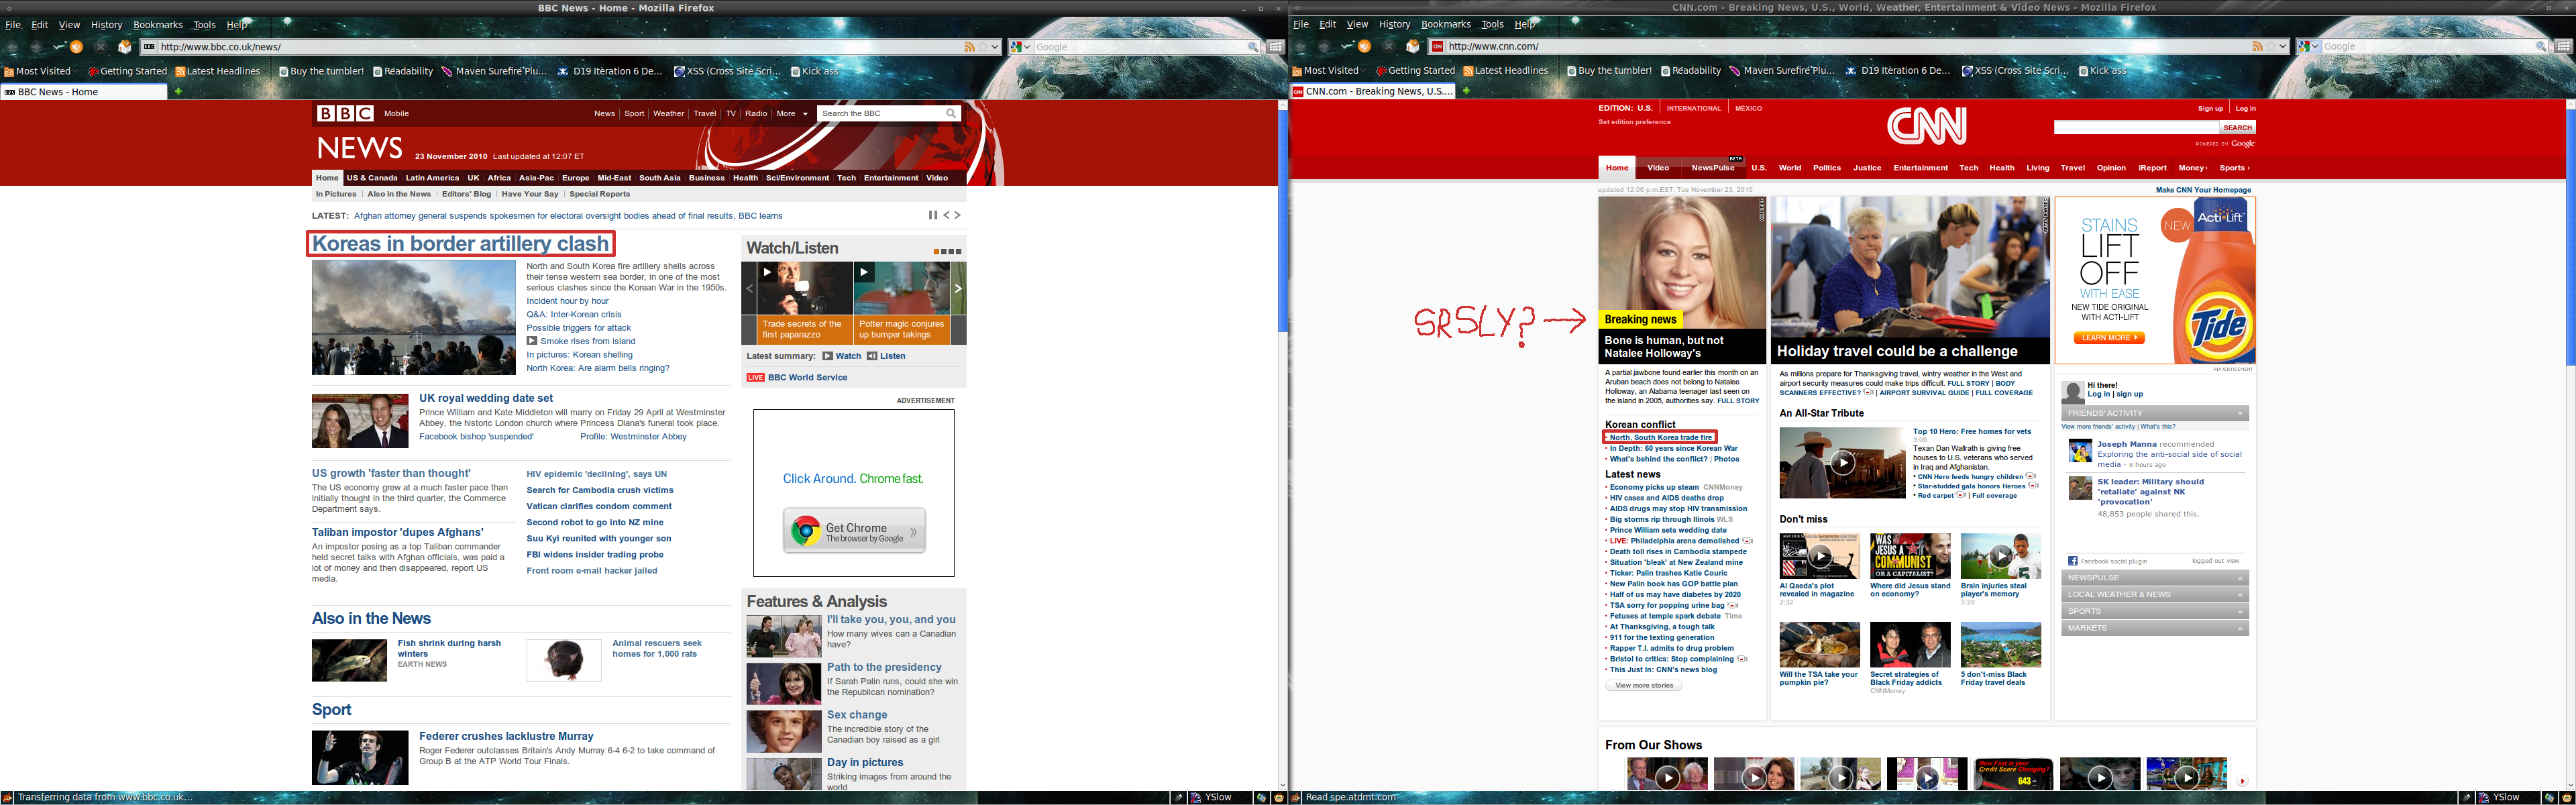This screenshot has height=805, width=2576.
Task: Click the right arrow of the Watch/Listen carousel
Action: [x=958, y=288]
